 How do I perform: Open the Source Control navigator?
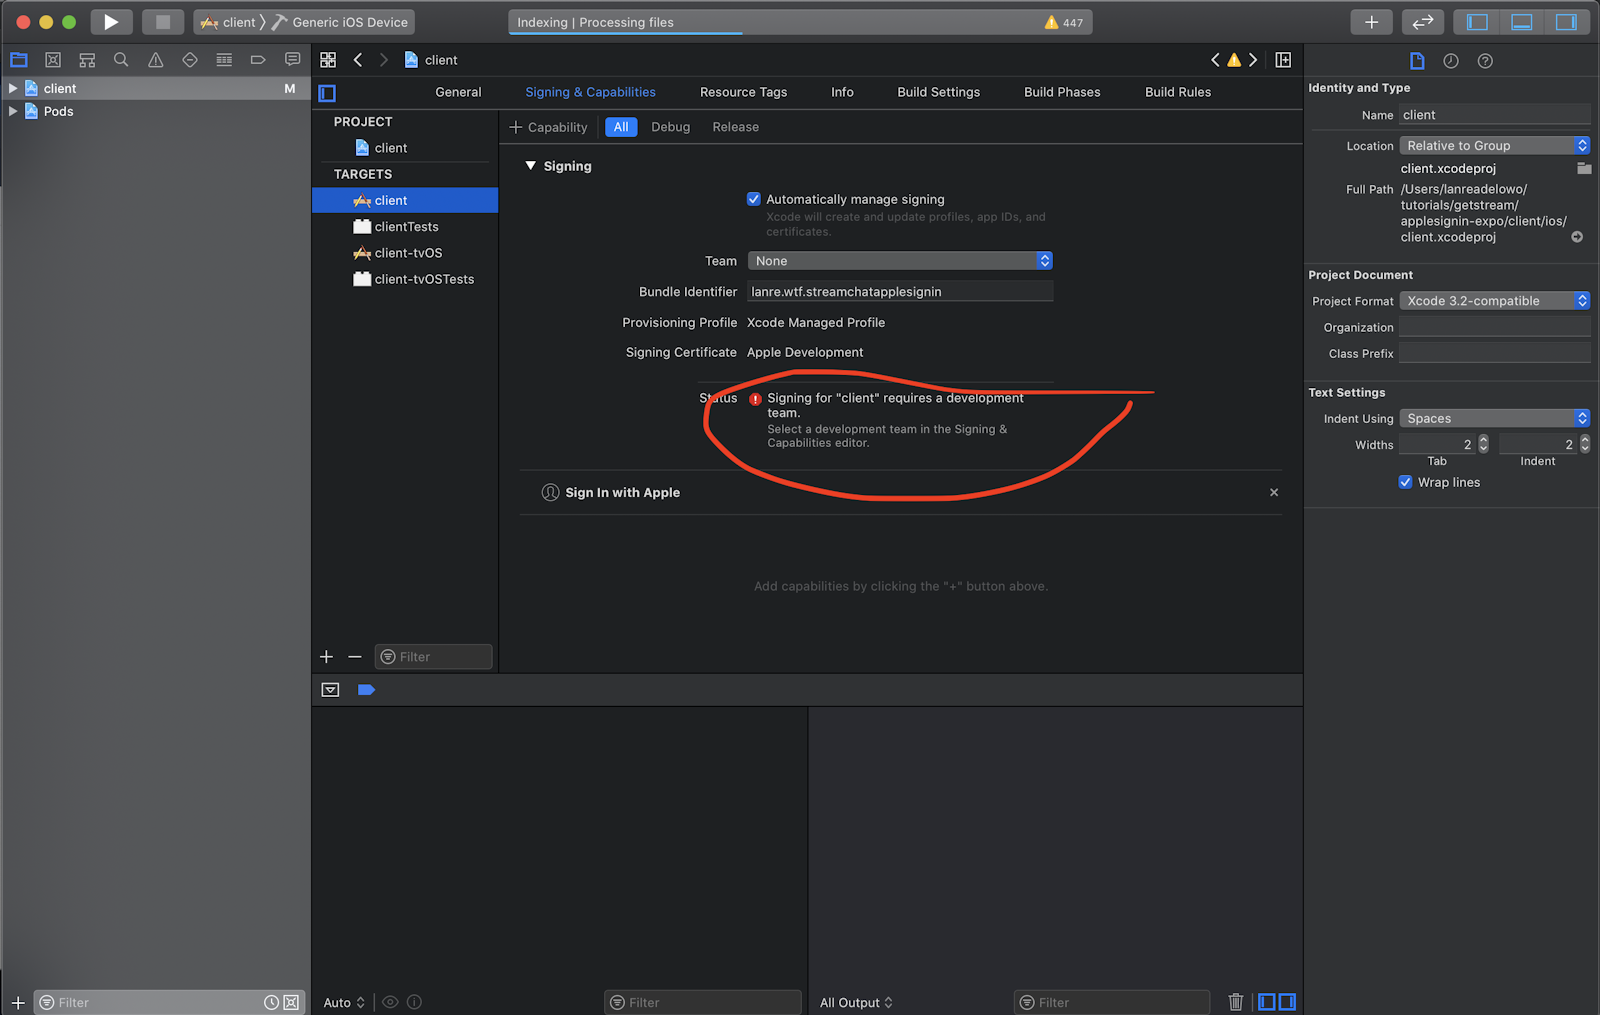coord(53,60)
